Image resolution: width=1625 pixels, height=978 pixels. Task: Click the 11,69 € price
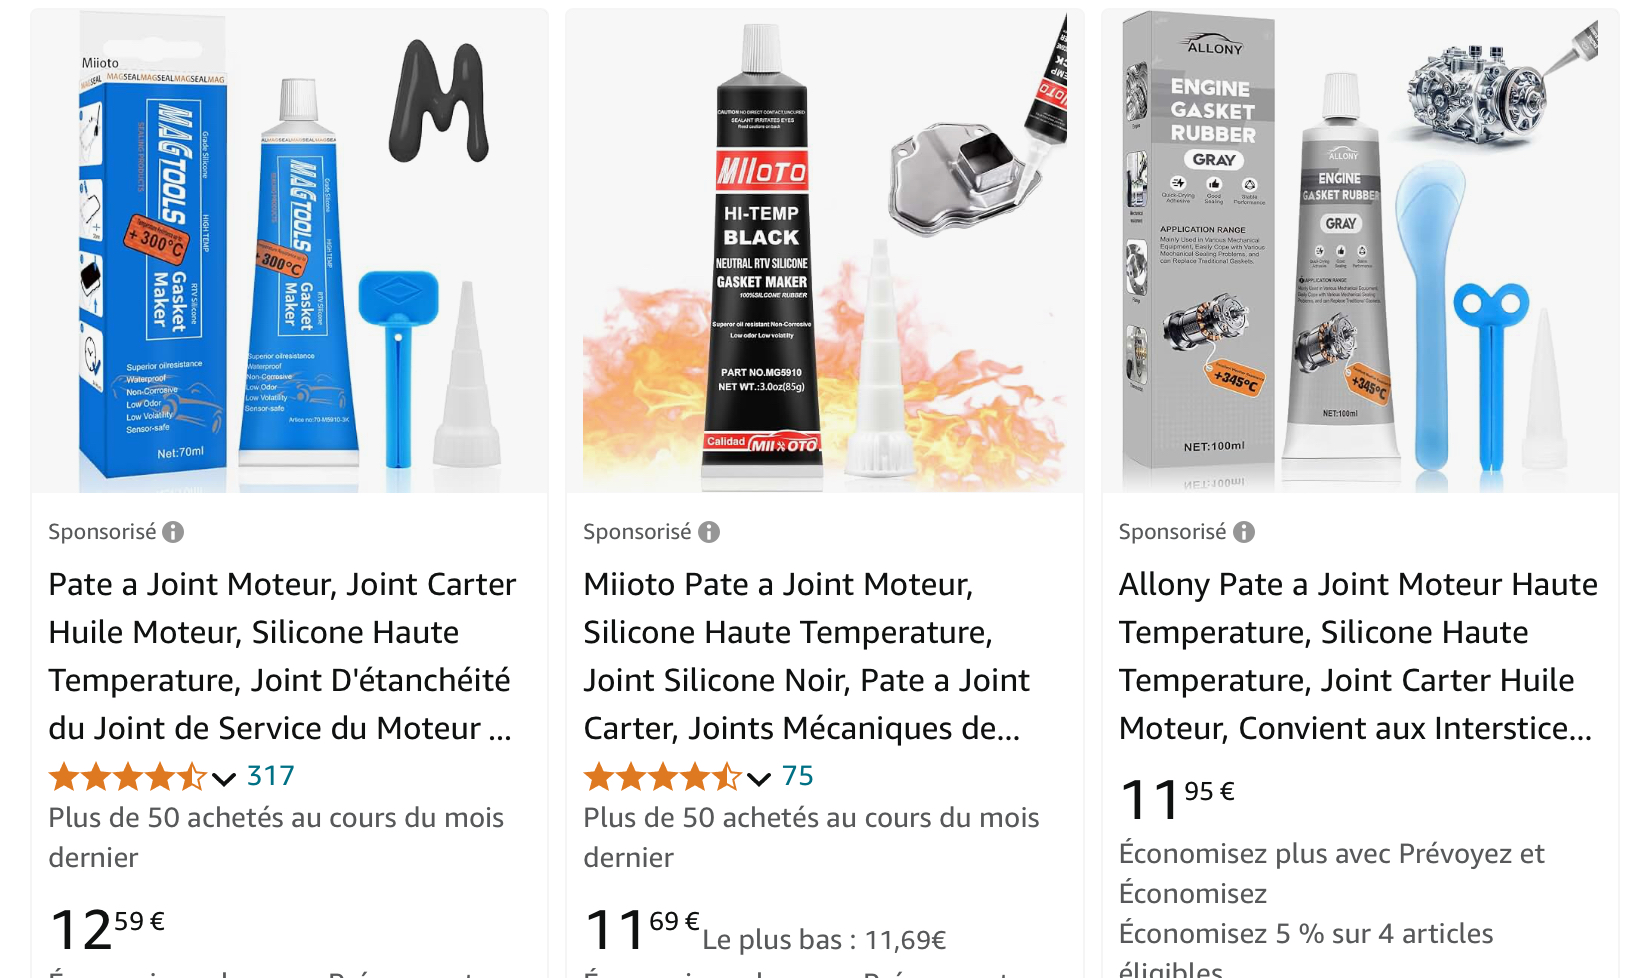coord(642,929)
